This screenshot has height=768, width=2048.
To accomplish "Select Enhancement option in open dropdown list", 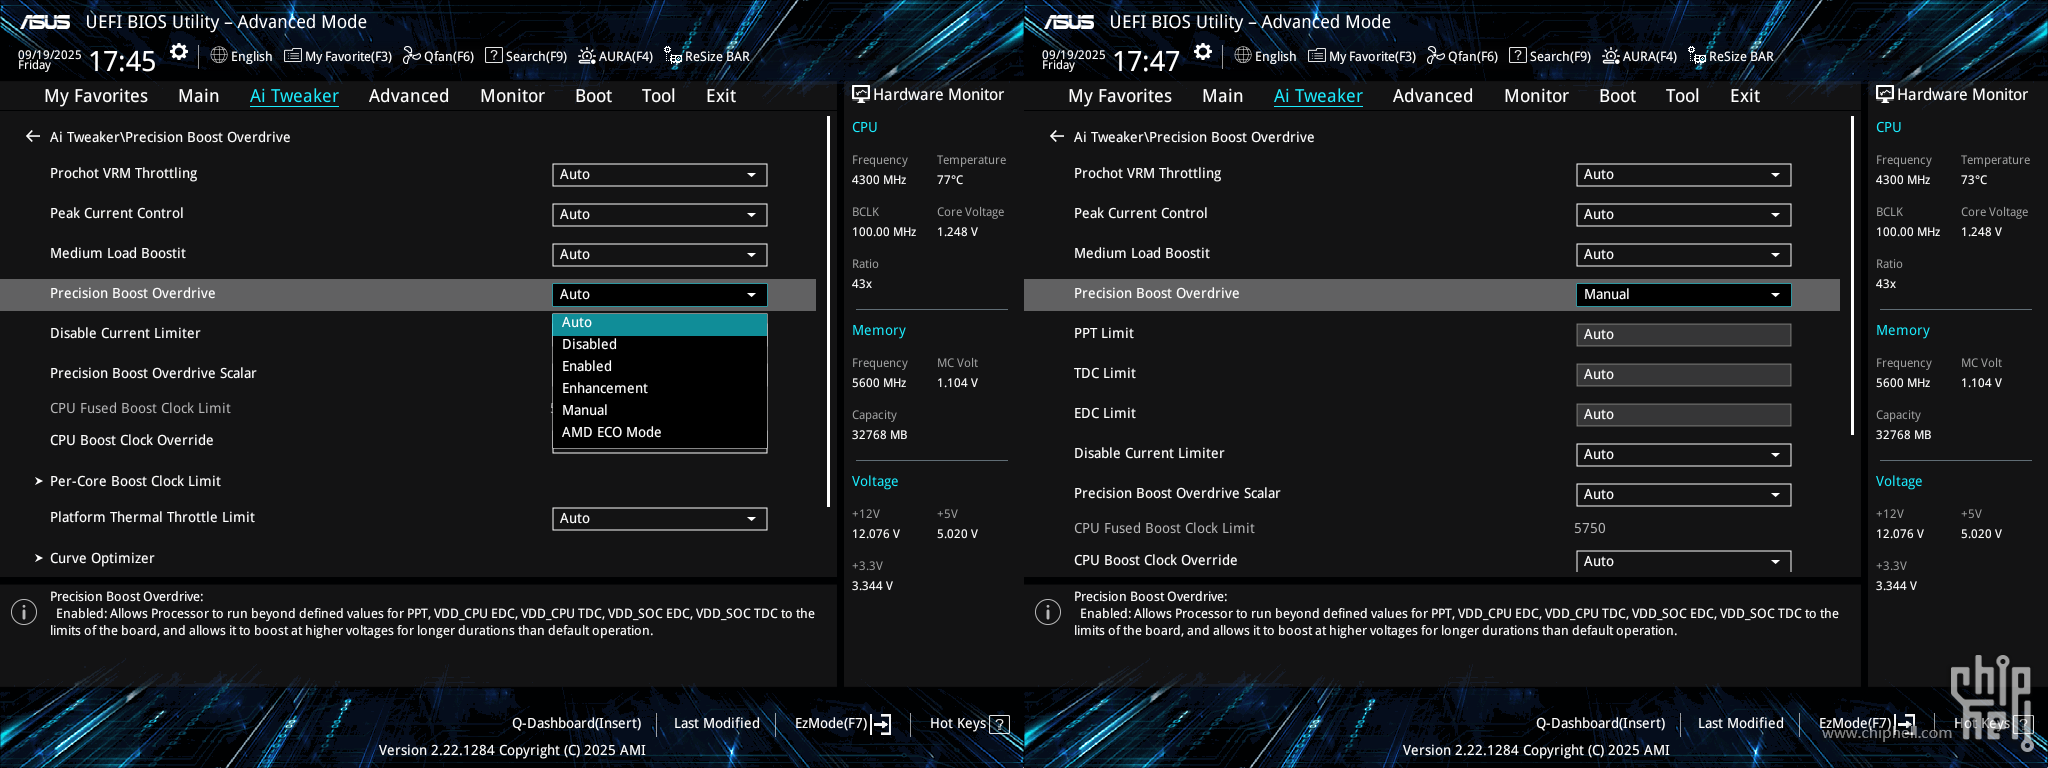I will pos(660,388).
